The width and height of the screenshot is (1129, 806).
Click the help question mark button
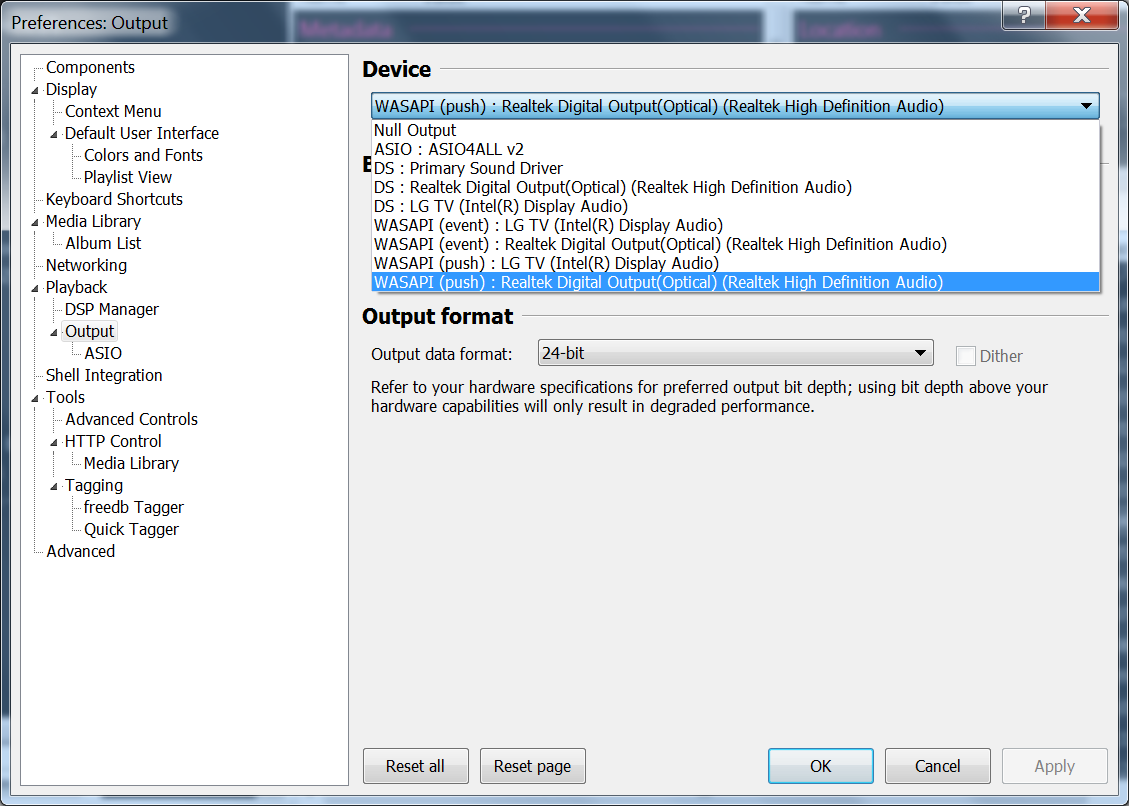click(x=1025, y=17)
